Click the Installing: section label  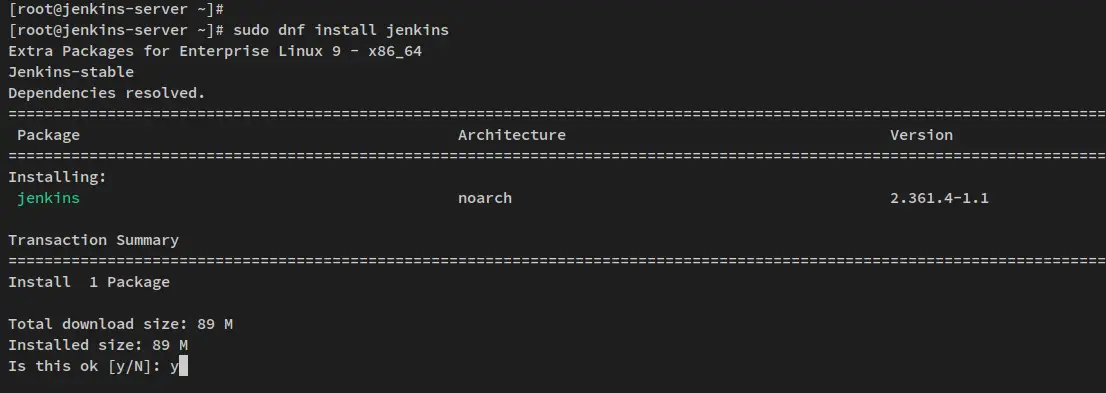click(58, 177)
